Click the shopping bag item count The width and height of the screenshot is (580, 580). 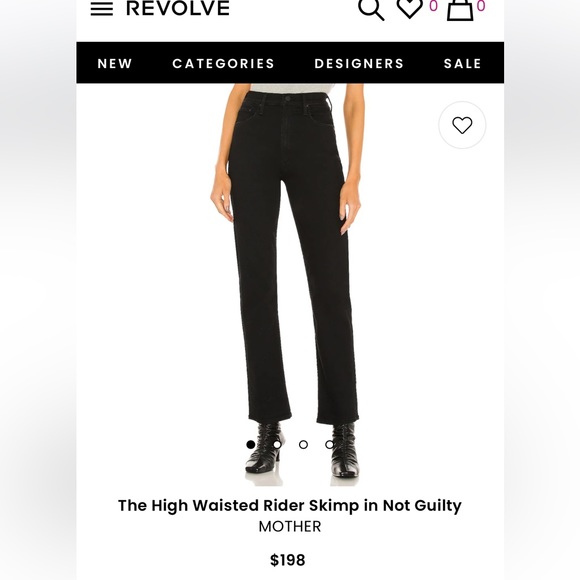[481, 6]
